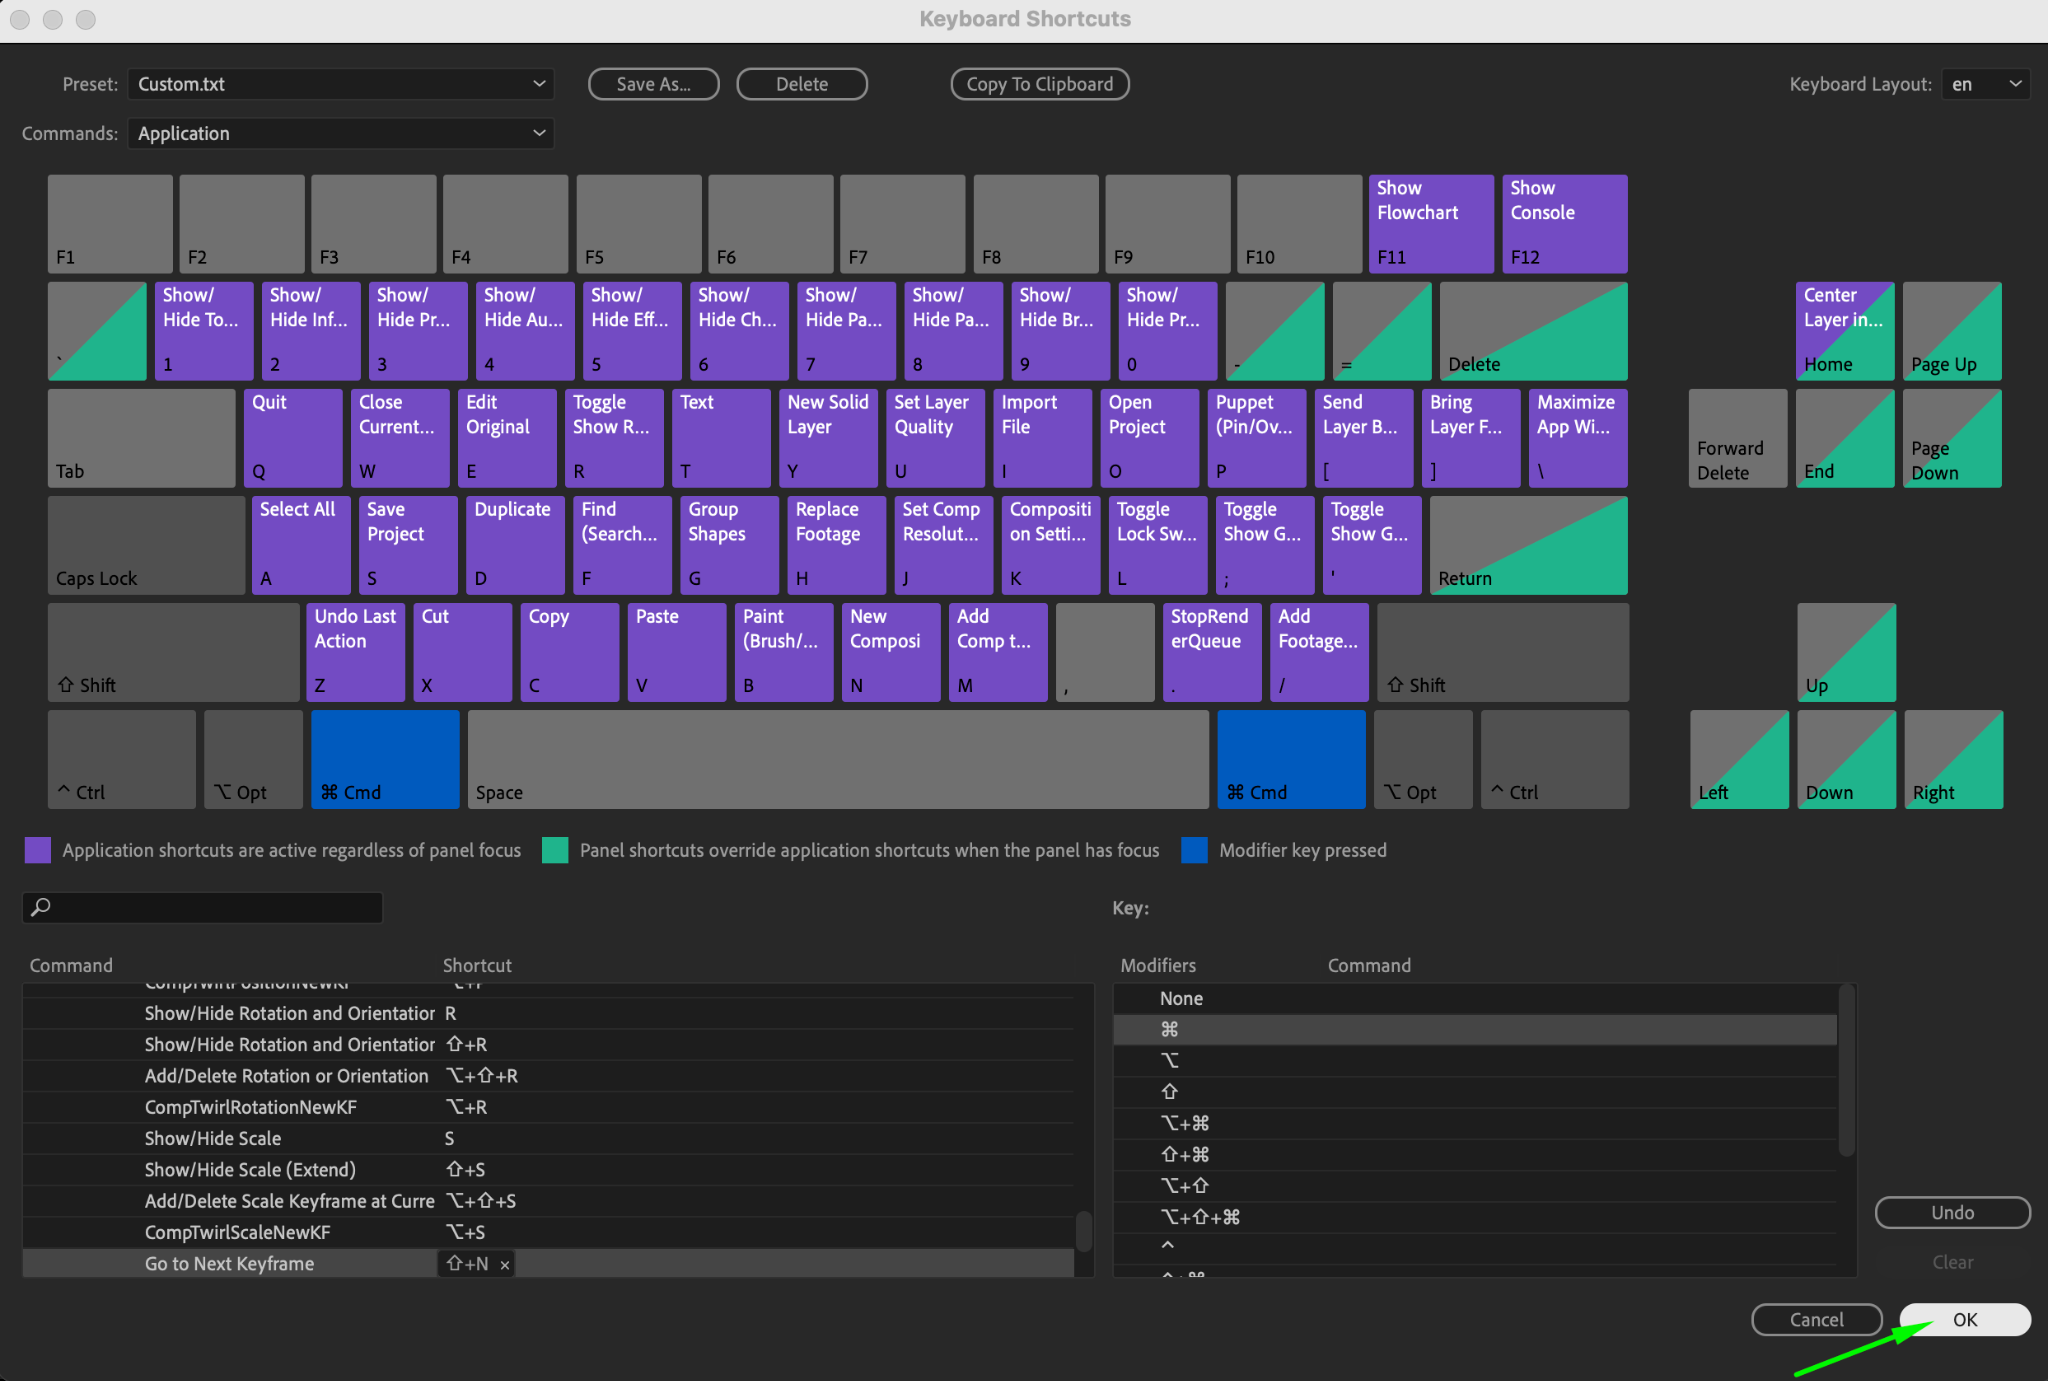
Task: Select the Undo Last Action Z key
Action: point(356,652)
